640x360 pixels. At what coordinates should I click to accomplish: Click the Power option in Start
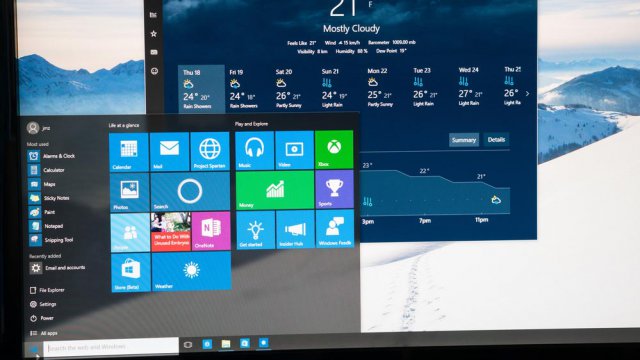pyautogui.click(x=42, y=318)
